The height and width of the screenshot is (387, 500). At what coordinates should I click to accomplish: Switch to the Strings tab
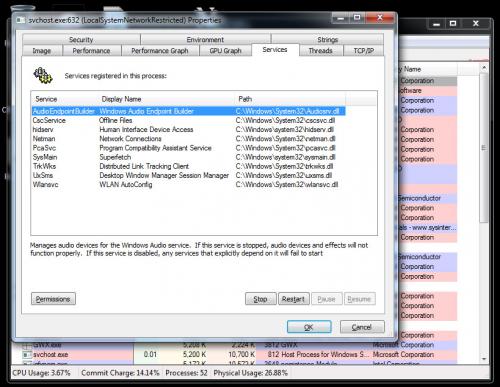coord(328,39)
